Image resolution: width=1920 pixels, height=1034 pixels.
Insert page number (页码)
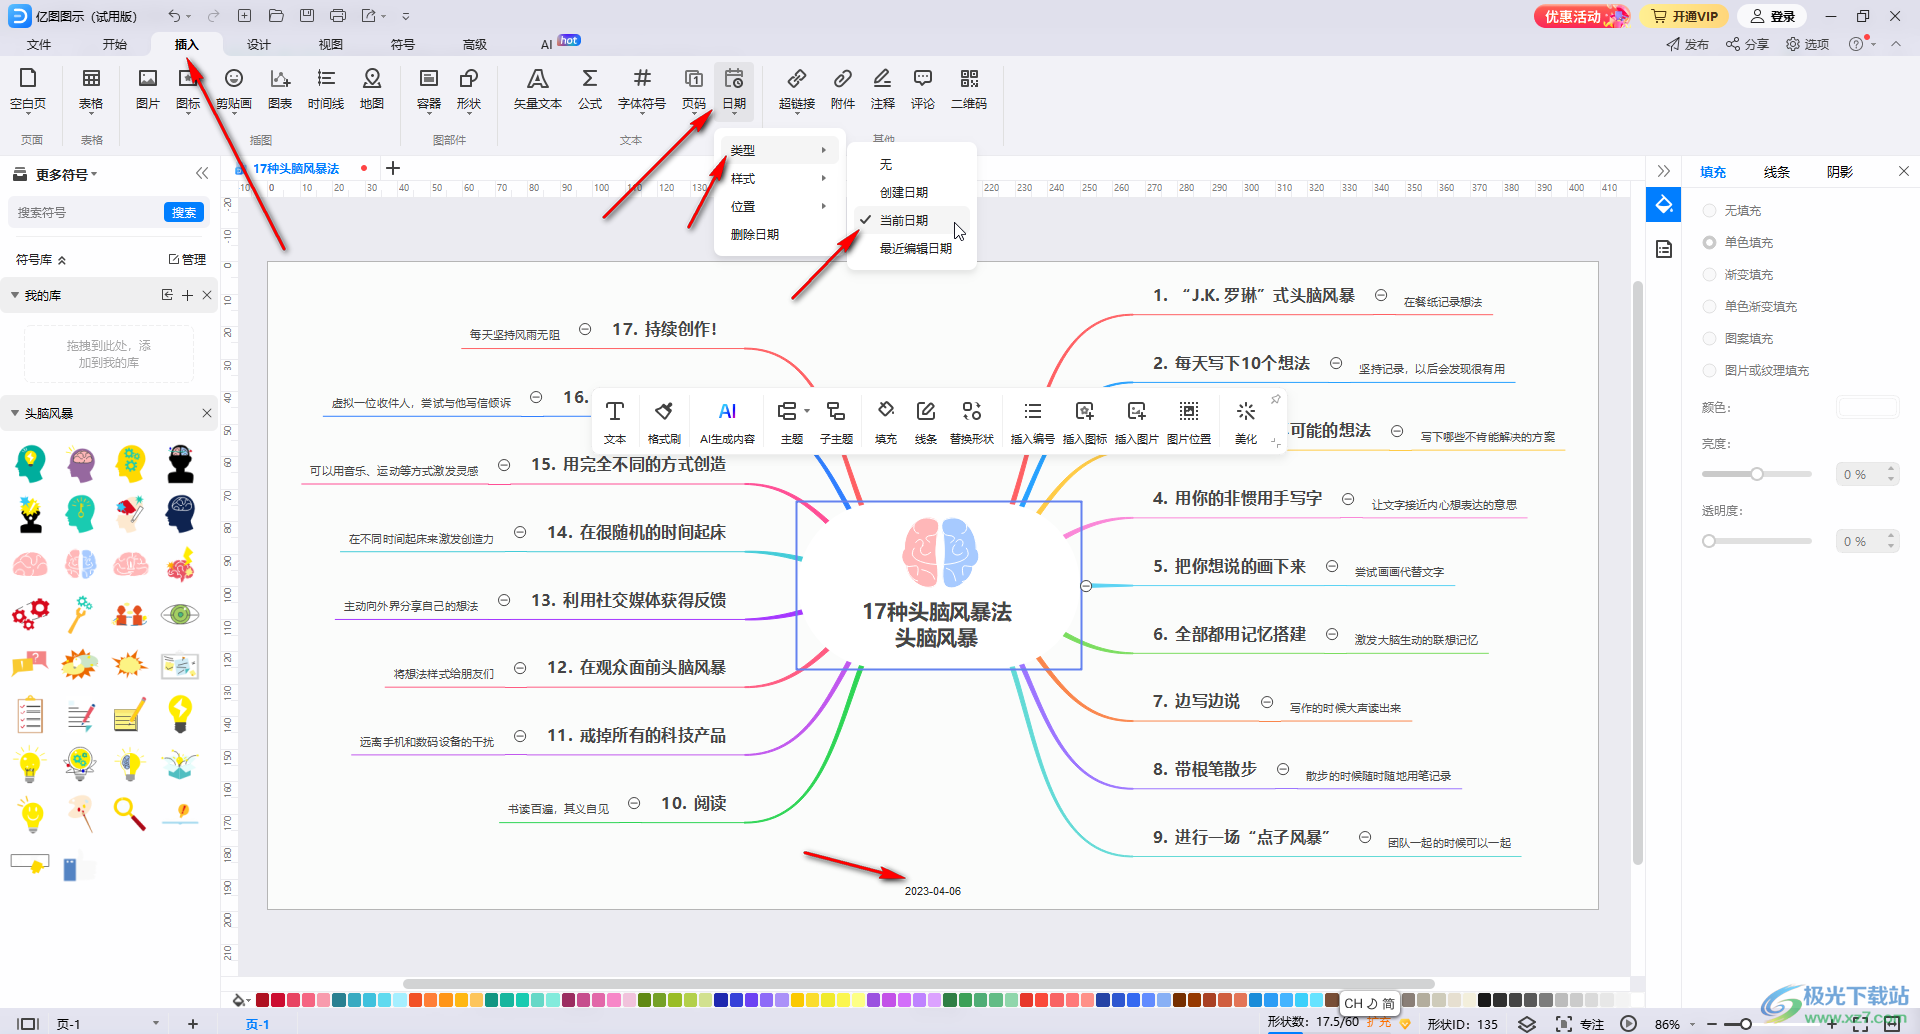694,88
